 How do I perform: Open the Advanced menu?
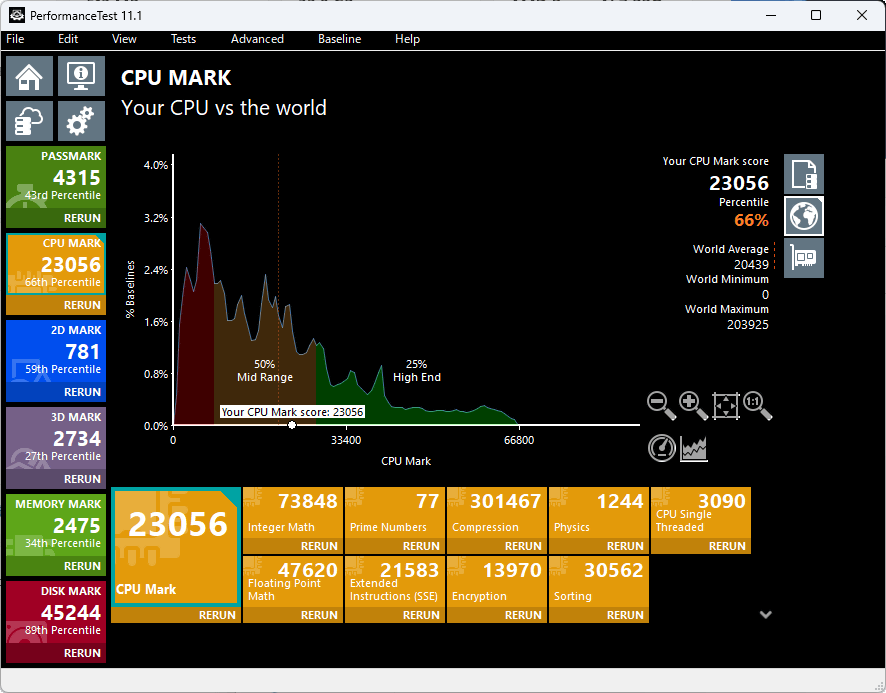tap(257, 39)
